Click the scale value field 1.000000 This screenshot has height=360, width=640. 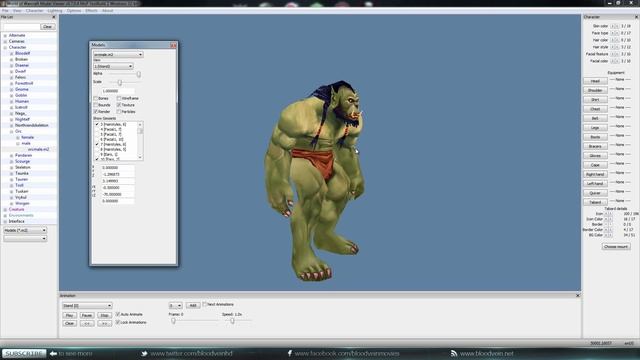[118, 91]
